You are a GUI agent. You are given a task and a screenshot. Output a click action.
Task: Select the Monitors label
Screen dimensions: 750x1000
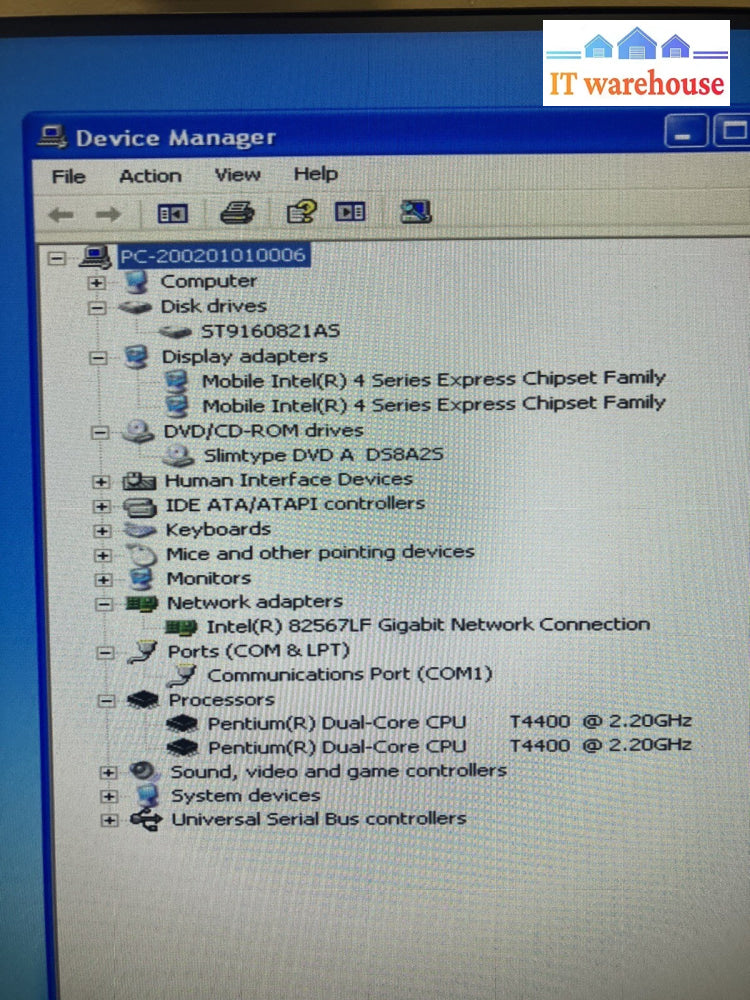(x=209, y=578)
